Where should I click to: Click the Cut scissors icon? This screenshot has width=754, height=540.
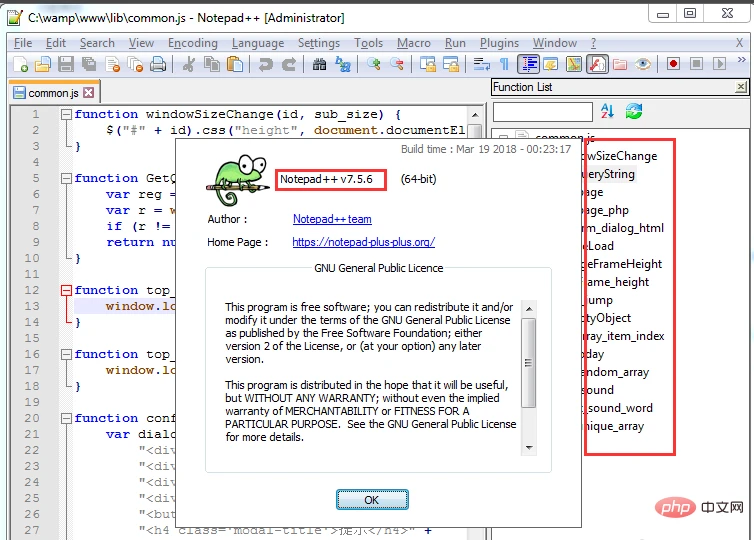click(x=189, y=64)
